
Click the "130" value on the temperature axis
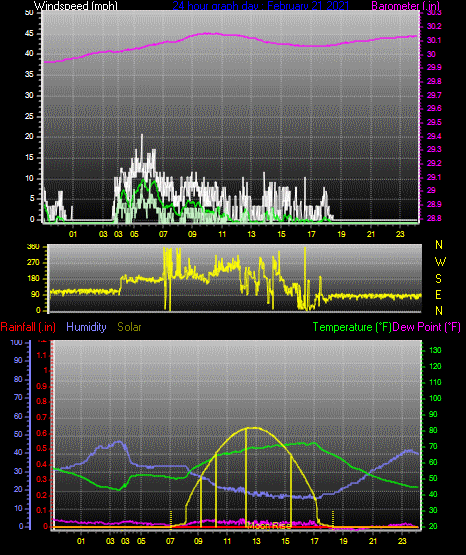tap(435, 350)
